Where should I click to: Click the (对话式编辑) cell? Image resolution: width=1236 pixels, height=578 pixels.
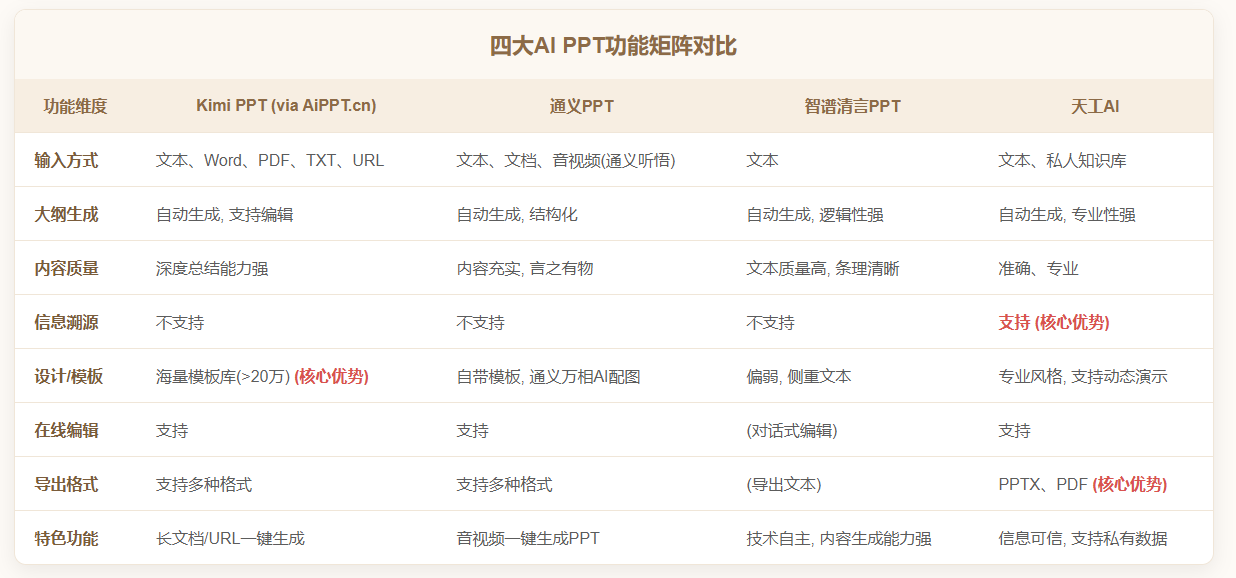(792, 430)
